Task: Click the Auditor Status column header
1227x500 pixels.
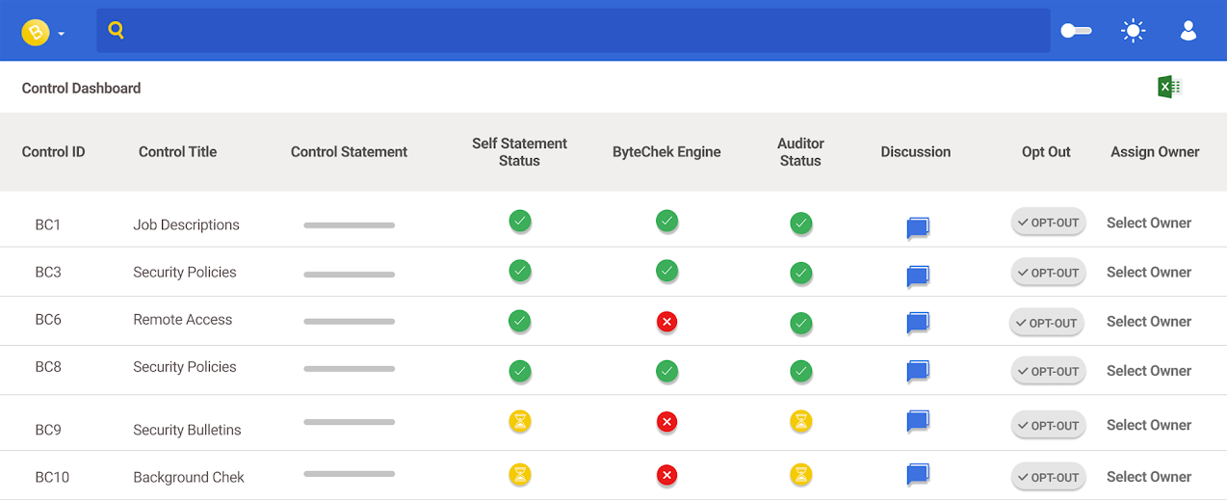Action: (x=800, y=152)
